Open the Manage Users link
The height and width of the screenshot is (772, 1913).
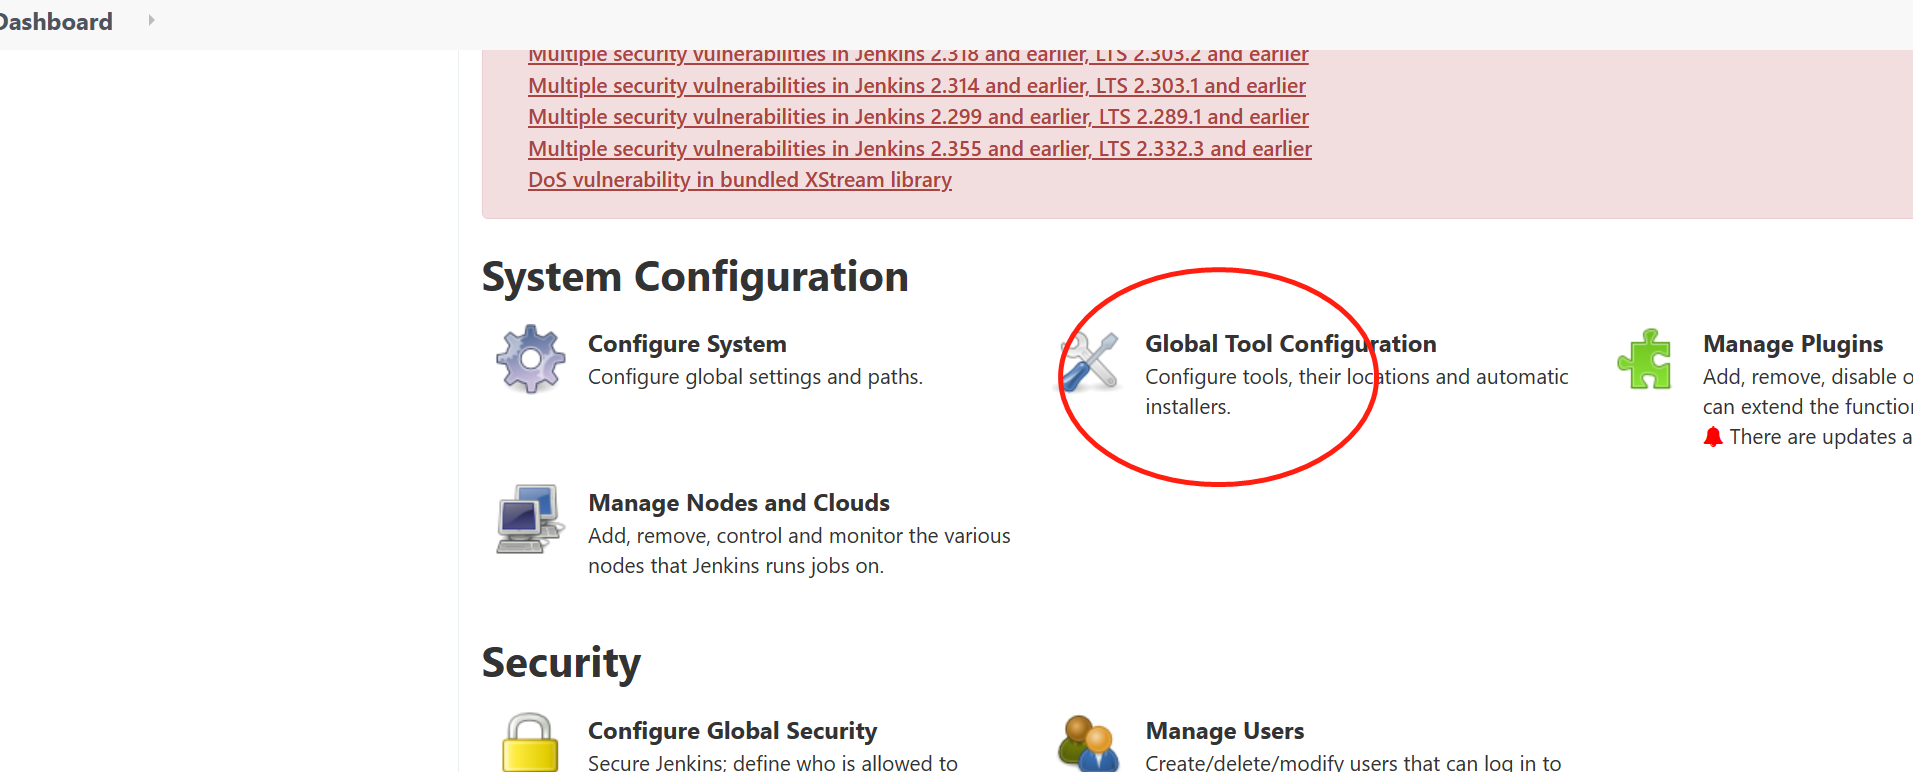pos(1225,731)
